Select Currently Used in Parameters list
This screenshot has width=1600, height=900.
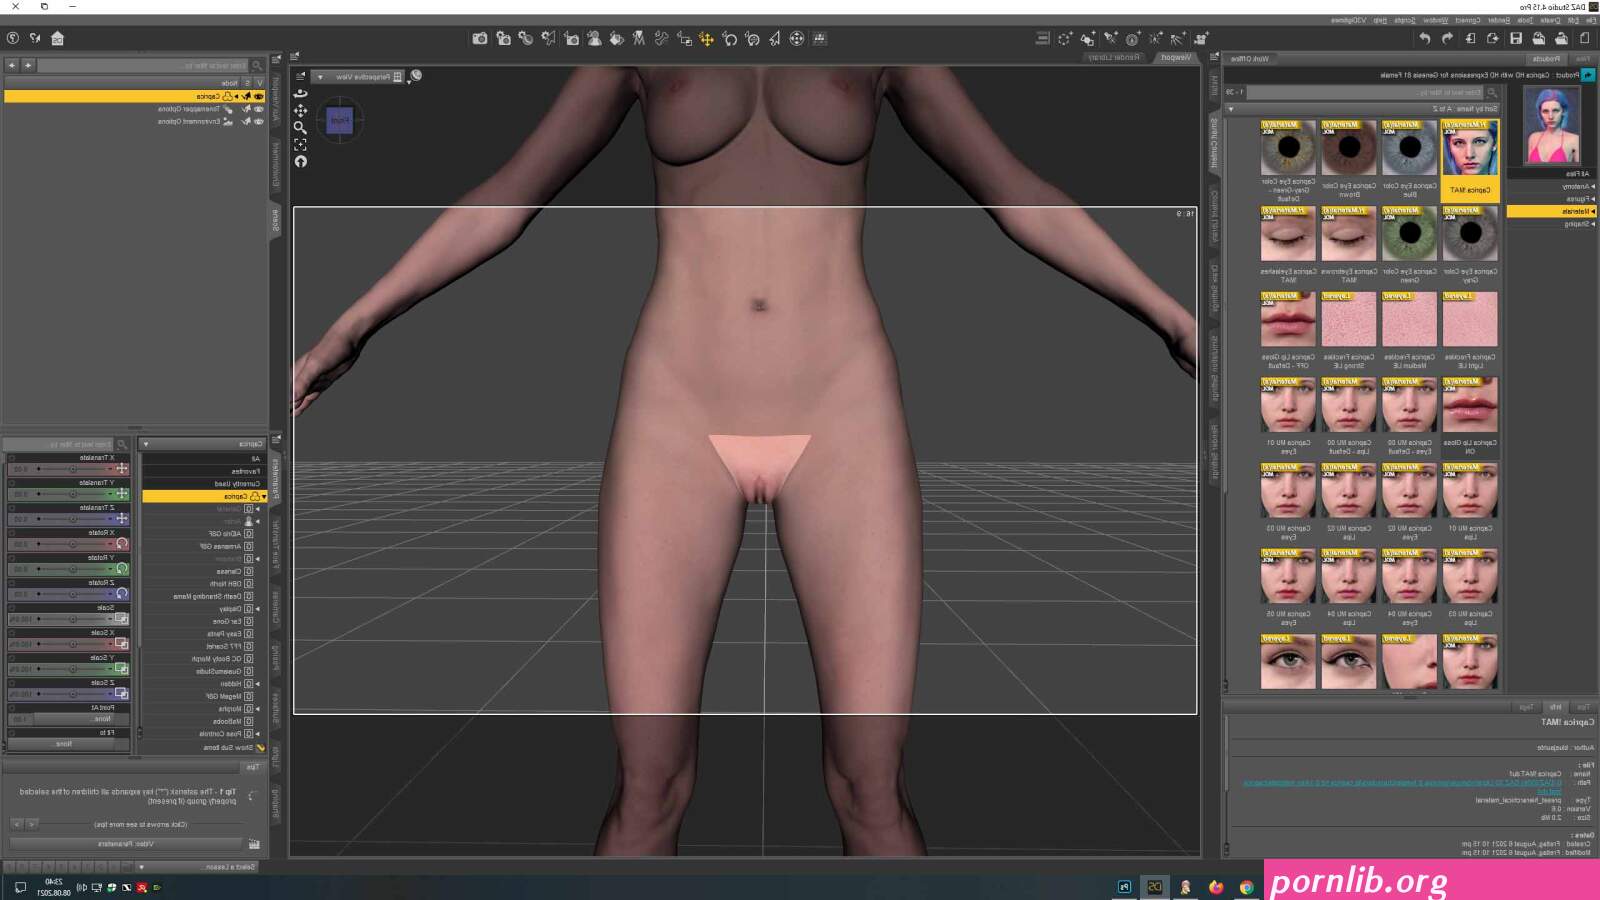click(x=237, y=483)
